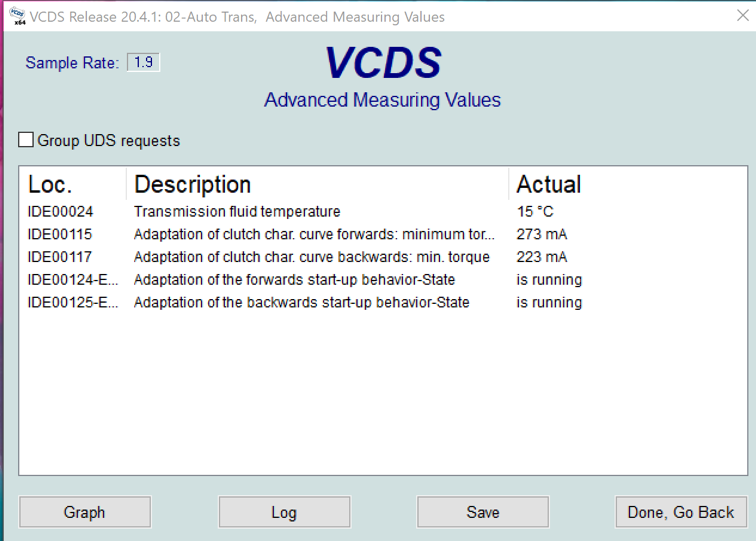Image resolution: width=756 pixels, height=541 pixels.
Task: Close the Advanced Measuring Values window
Action: click(743, 16)
